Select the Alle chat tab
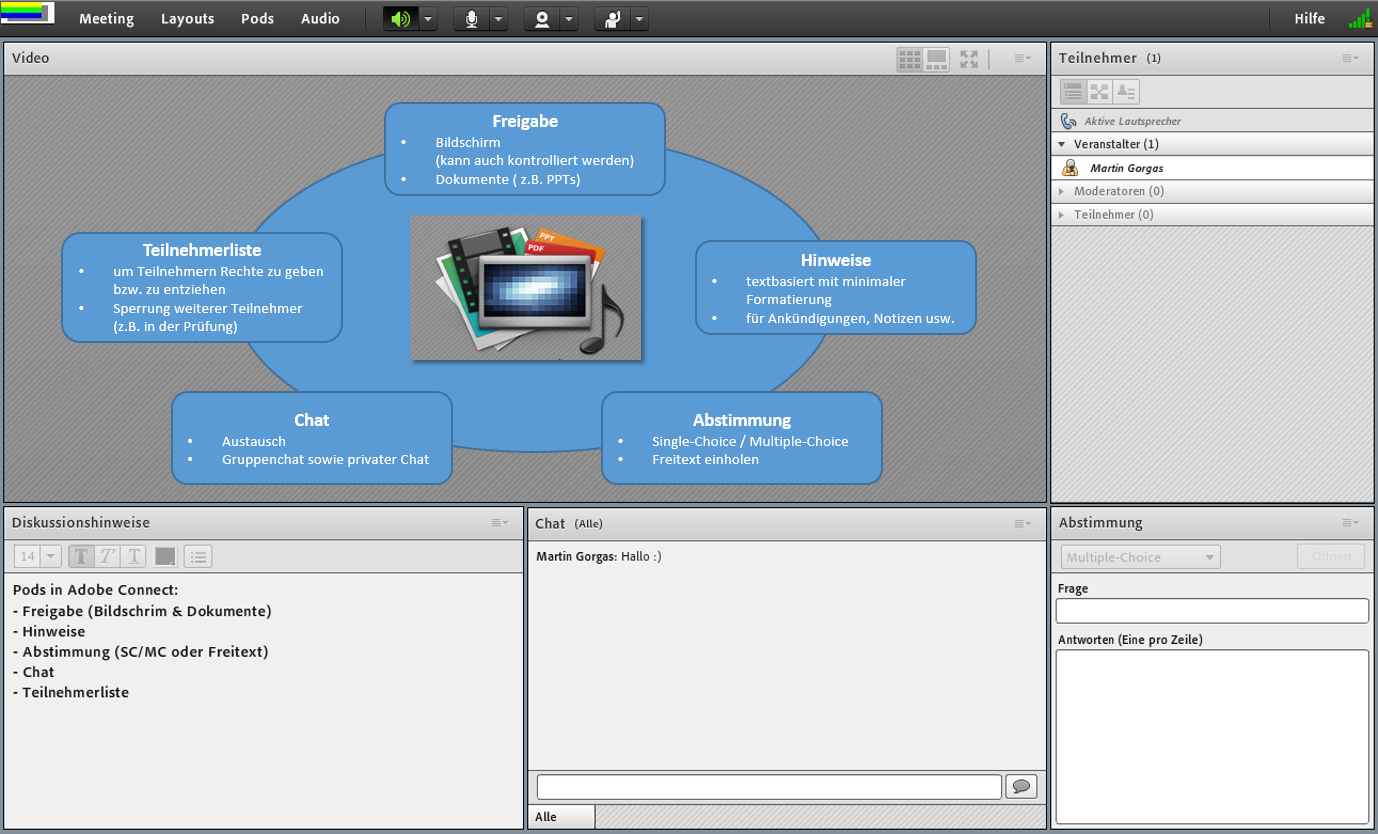Screen dimensions: 1378x834 (x=561, y=817)
